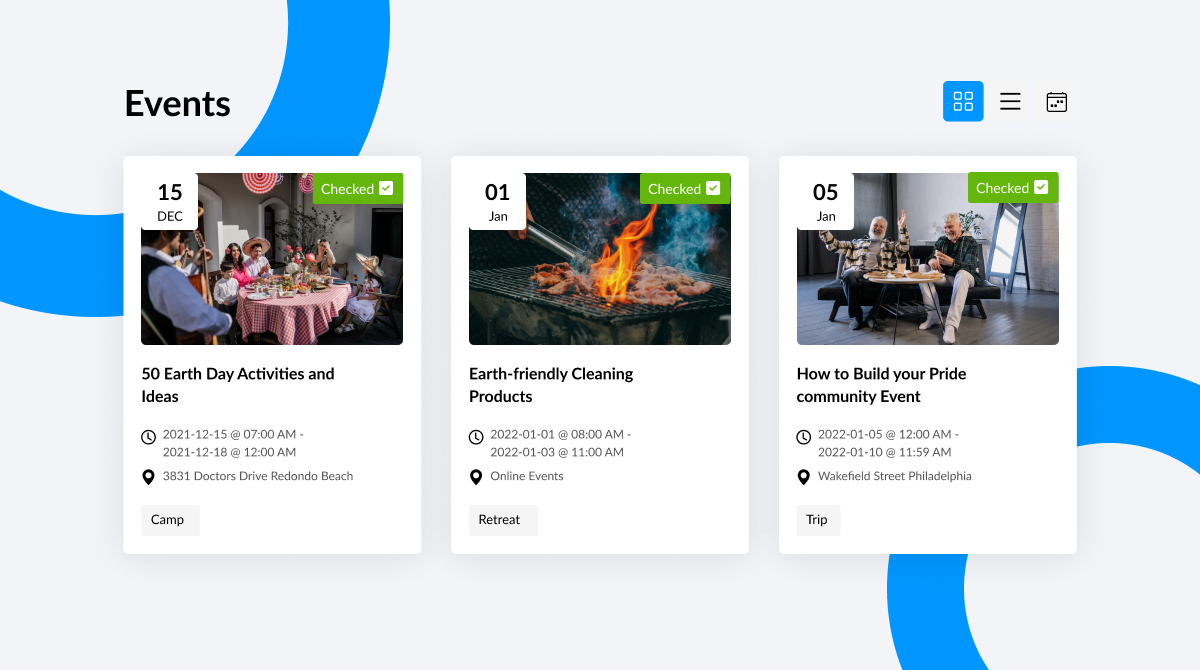Click location pin beside Online Events

pos(476,477)
